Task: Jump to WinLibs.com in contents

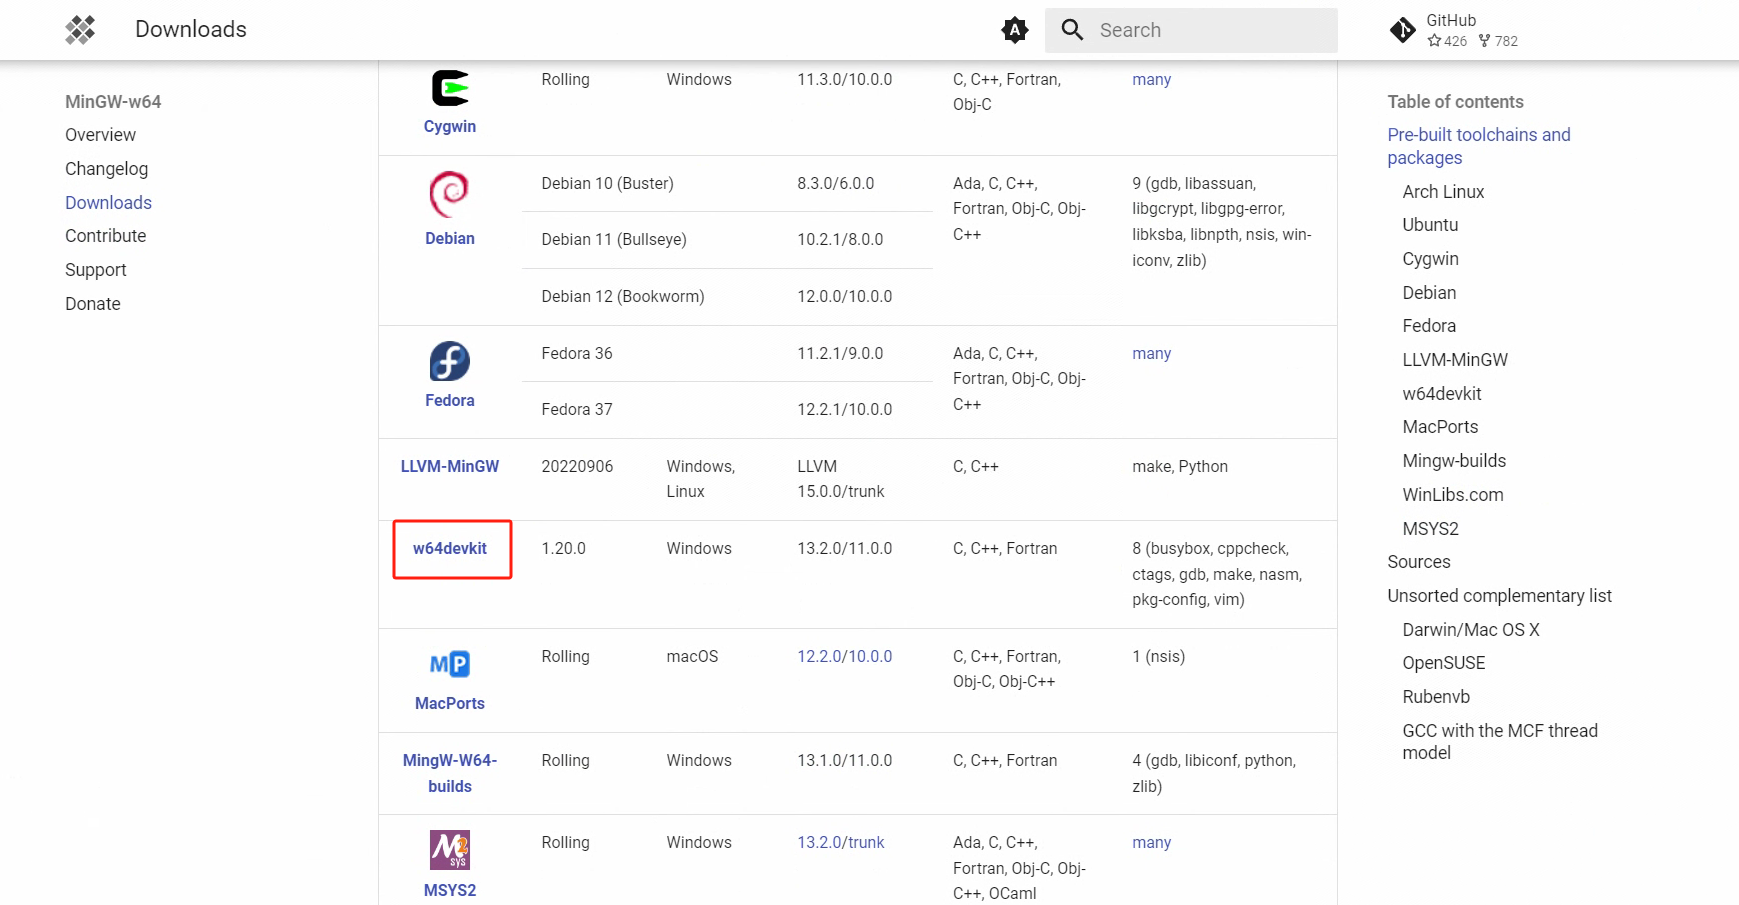Action: [1452, 495]
